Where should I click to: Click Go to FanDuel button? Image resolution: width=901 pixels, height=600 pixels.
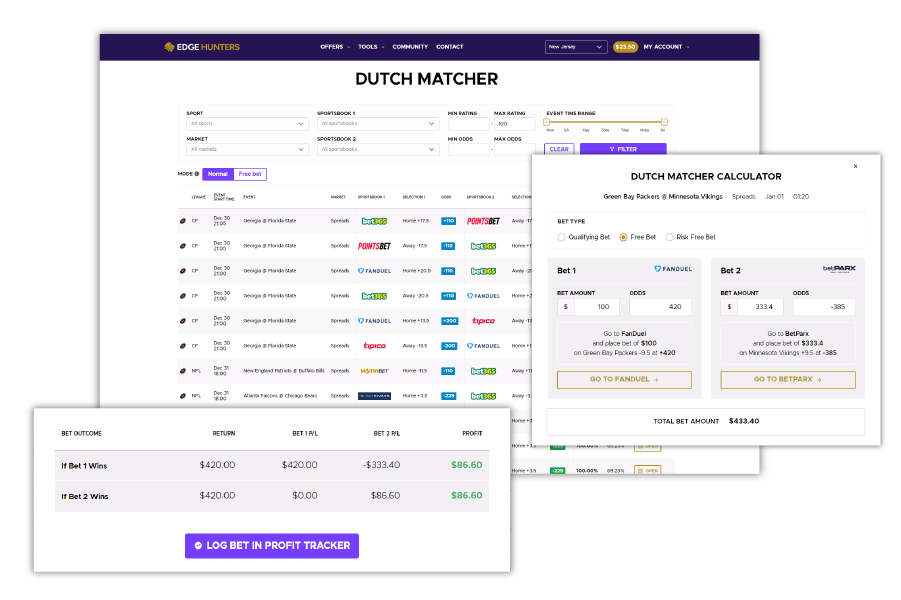click(x=624, y=380)
